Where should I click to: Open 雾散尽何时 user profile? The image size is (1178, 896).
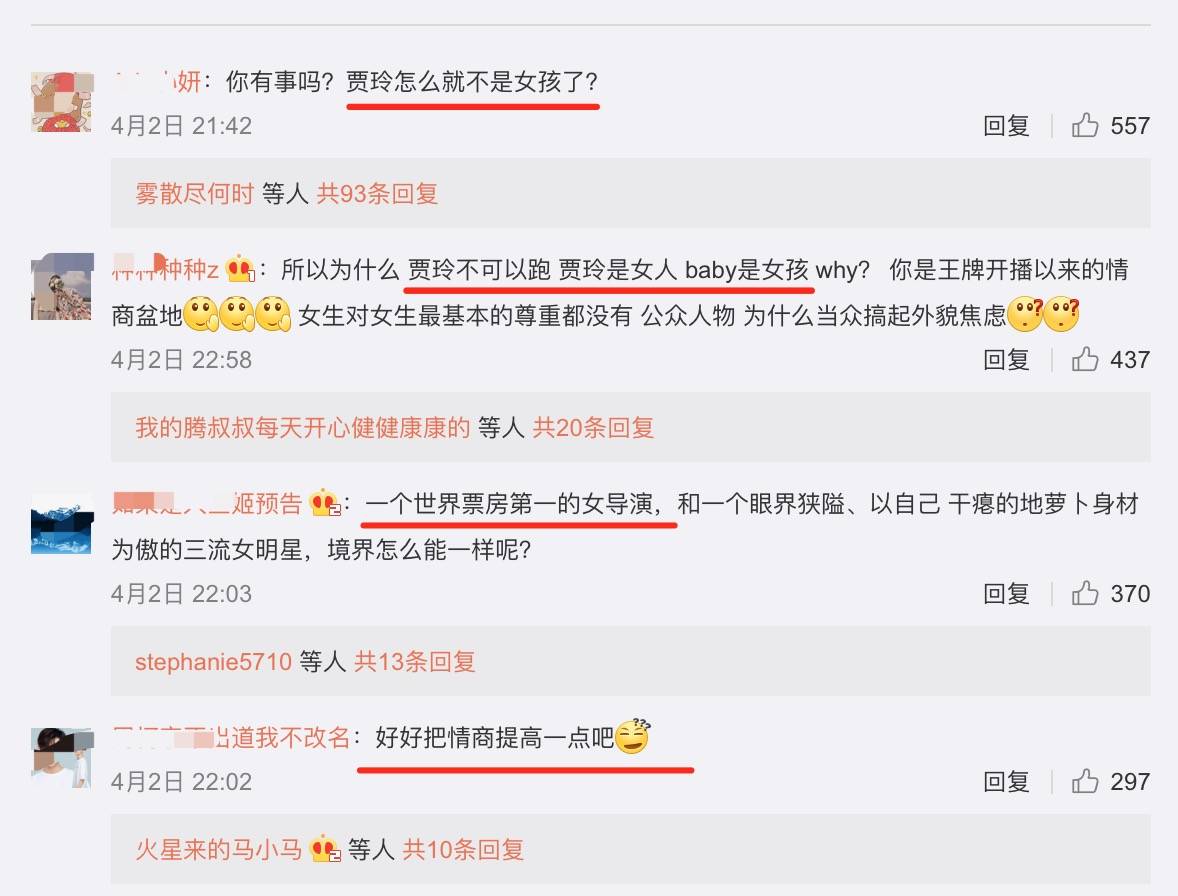[195, 194]
